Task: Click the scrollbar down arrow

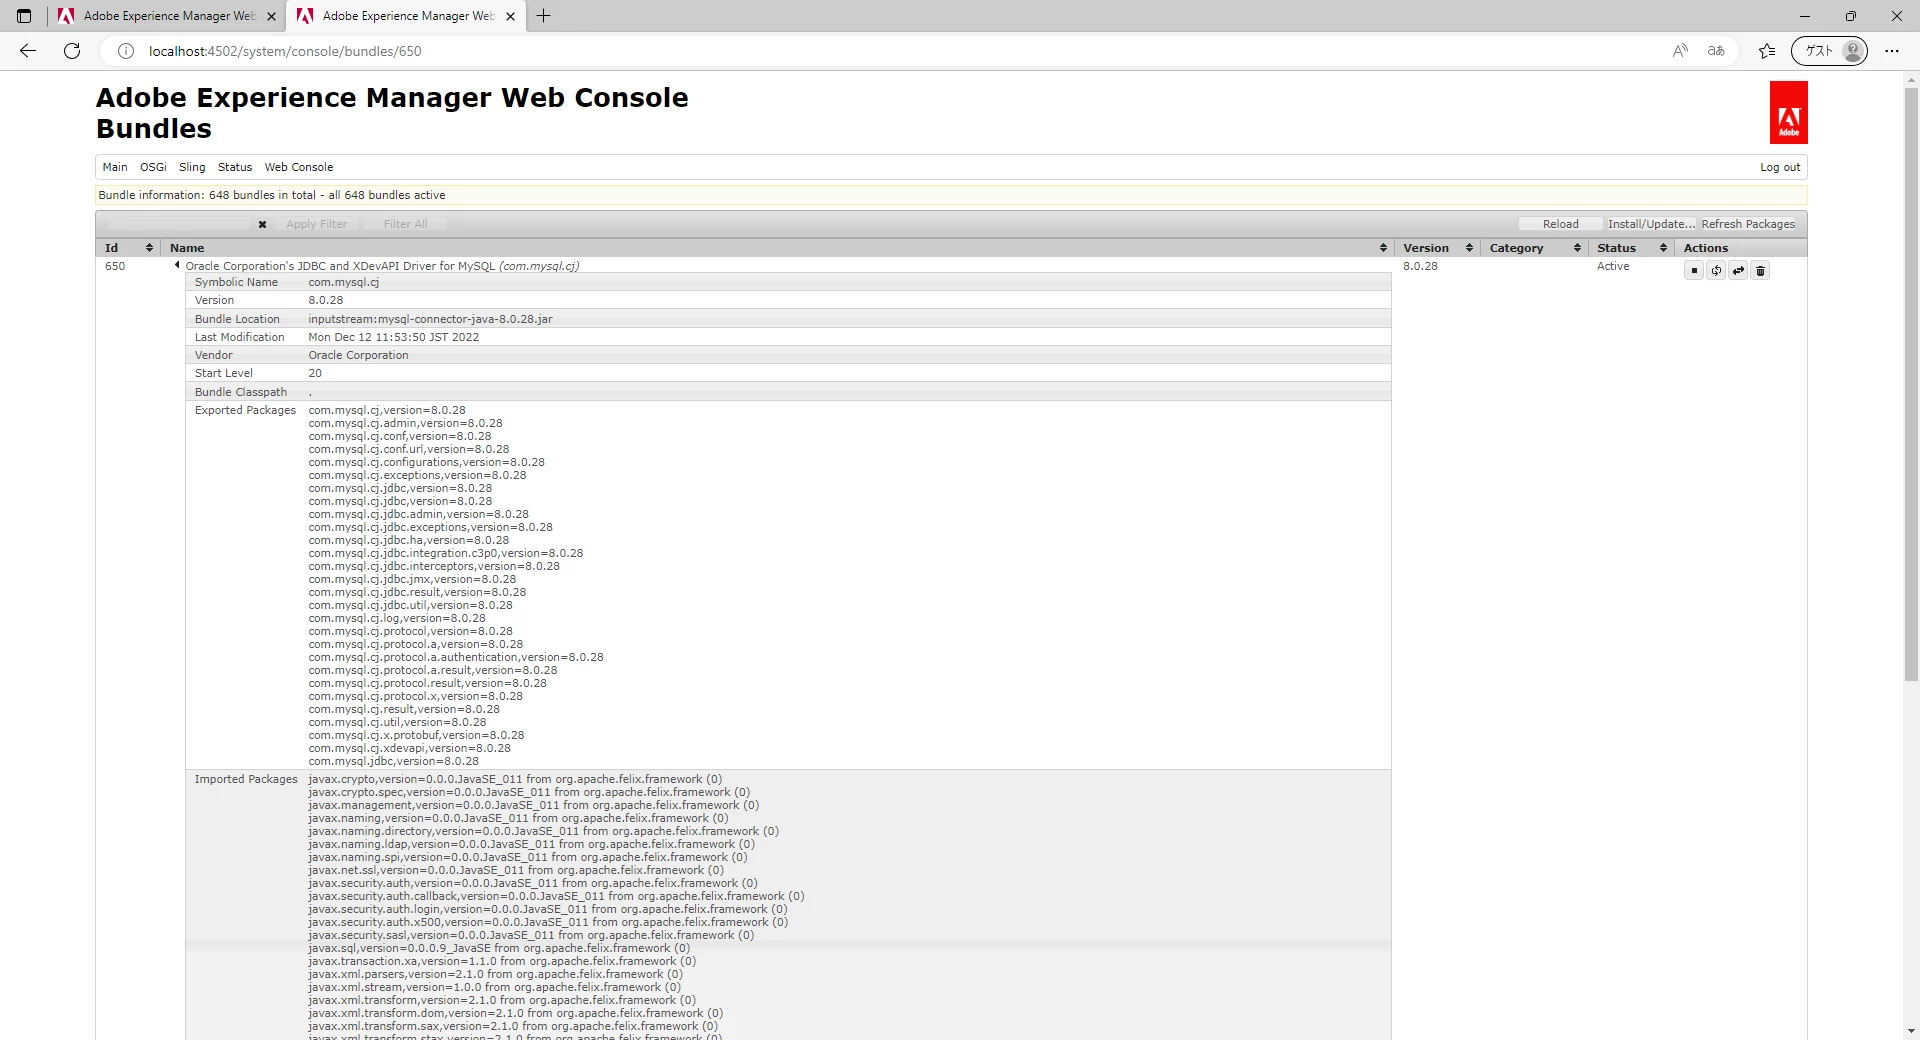Action: [x=1911, y=1030]
